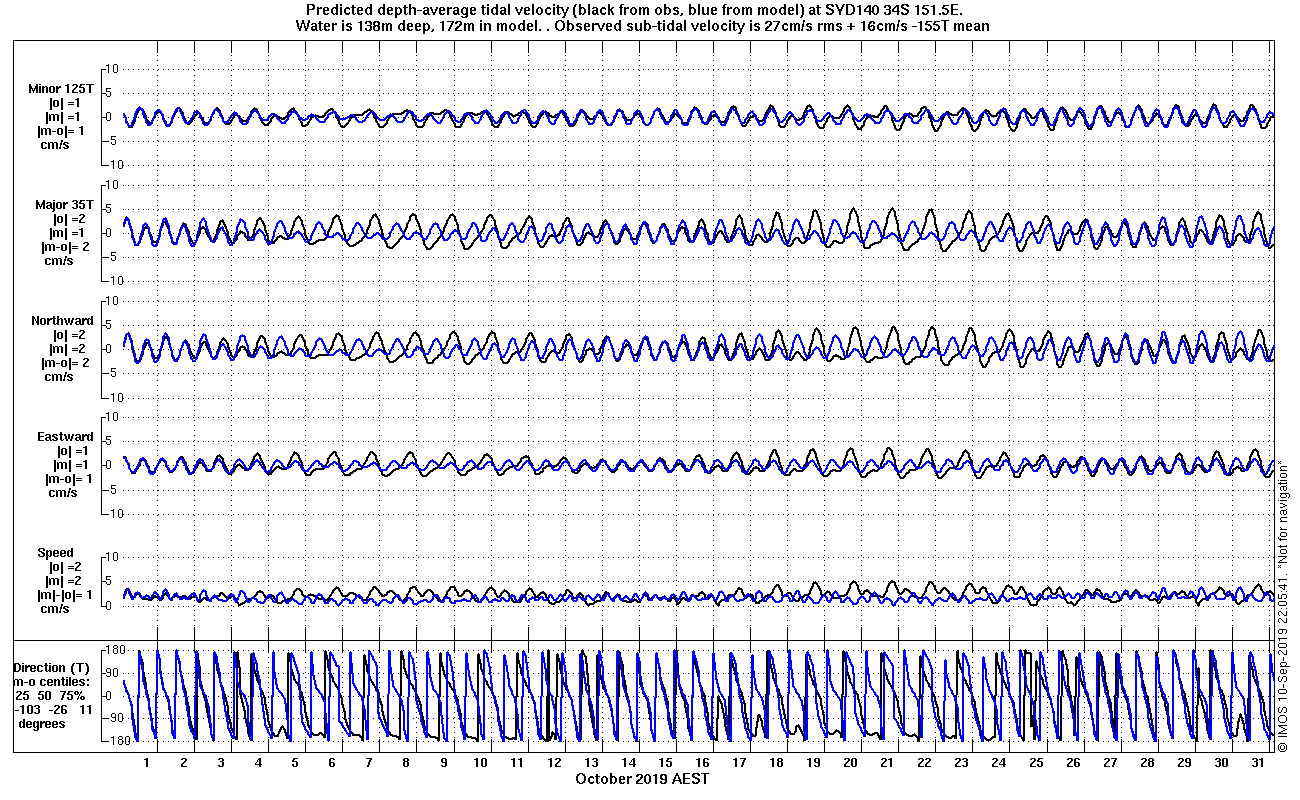Click day label '28' on the date axis
1300x800 pixels.
click(1146, 762)
